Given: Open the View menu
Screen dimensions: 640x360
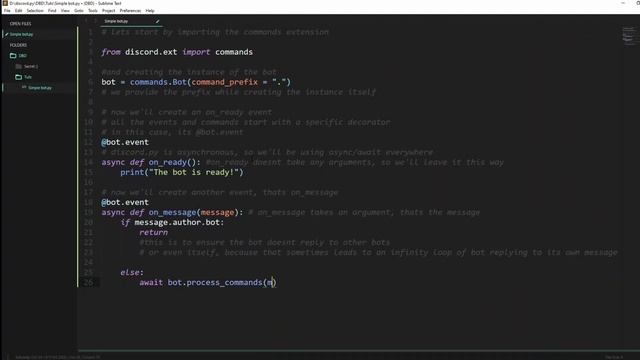Looking at the screenshot, I should coord(65,11).
